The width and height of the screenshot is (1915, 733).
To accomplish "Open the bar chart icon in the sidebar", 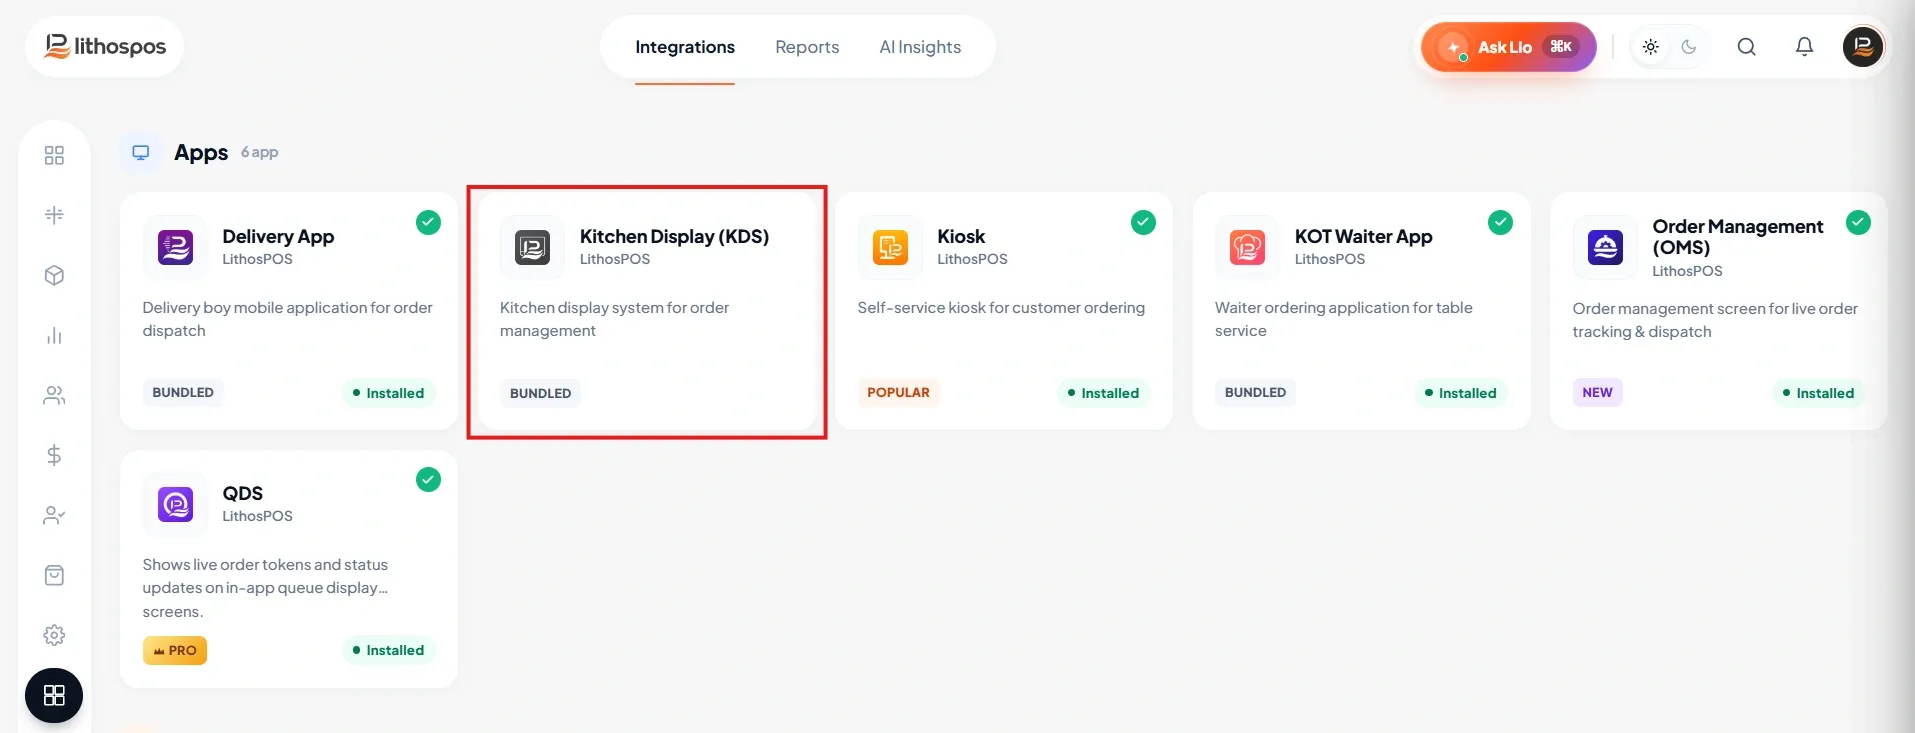I will coord(54,335).
